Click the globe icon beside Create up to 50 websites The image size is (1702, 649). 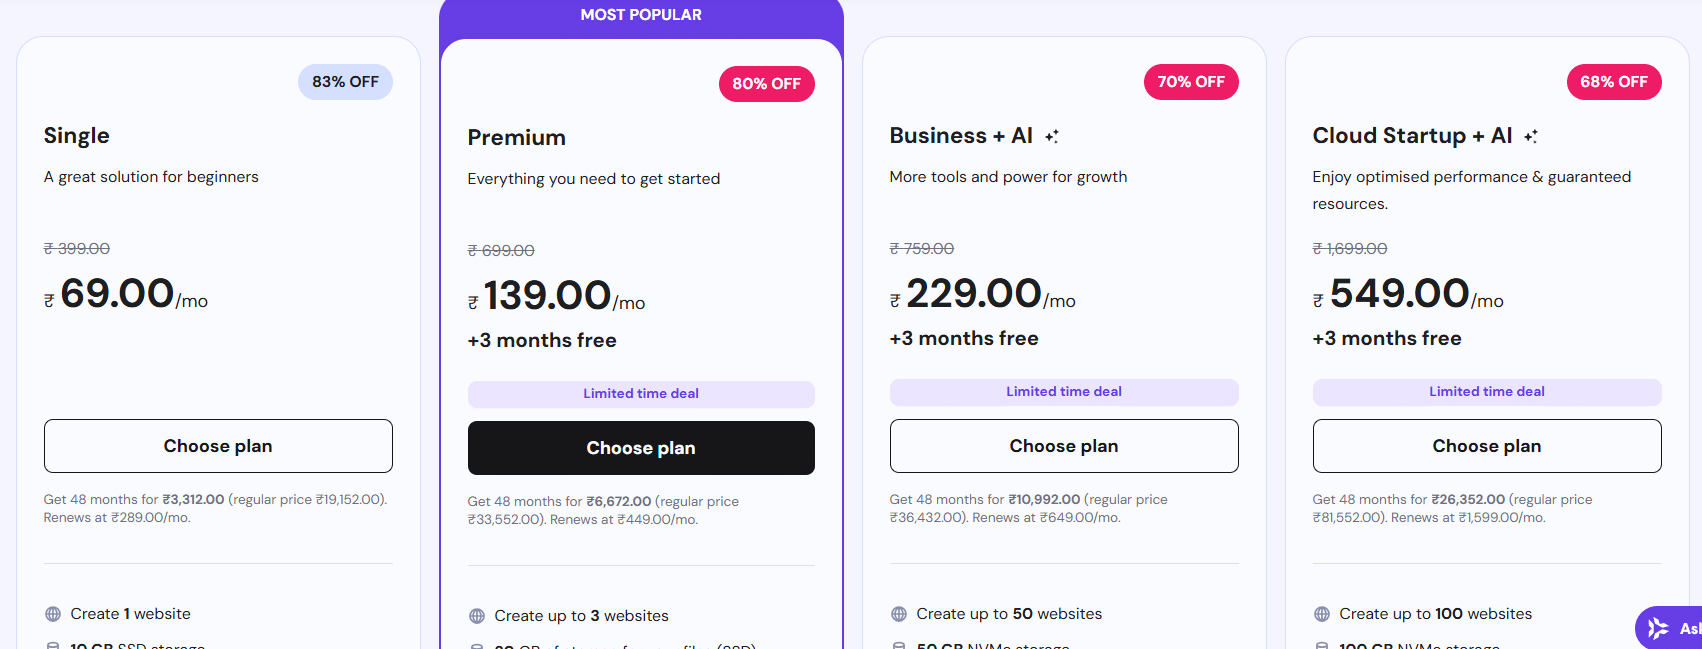point(897,613)
